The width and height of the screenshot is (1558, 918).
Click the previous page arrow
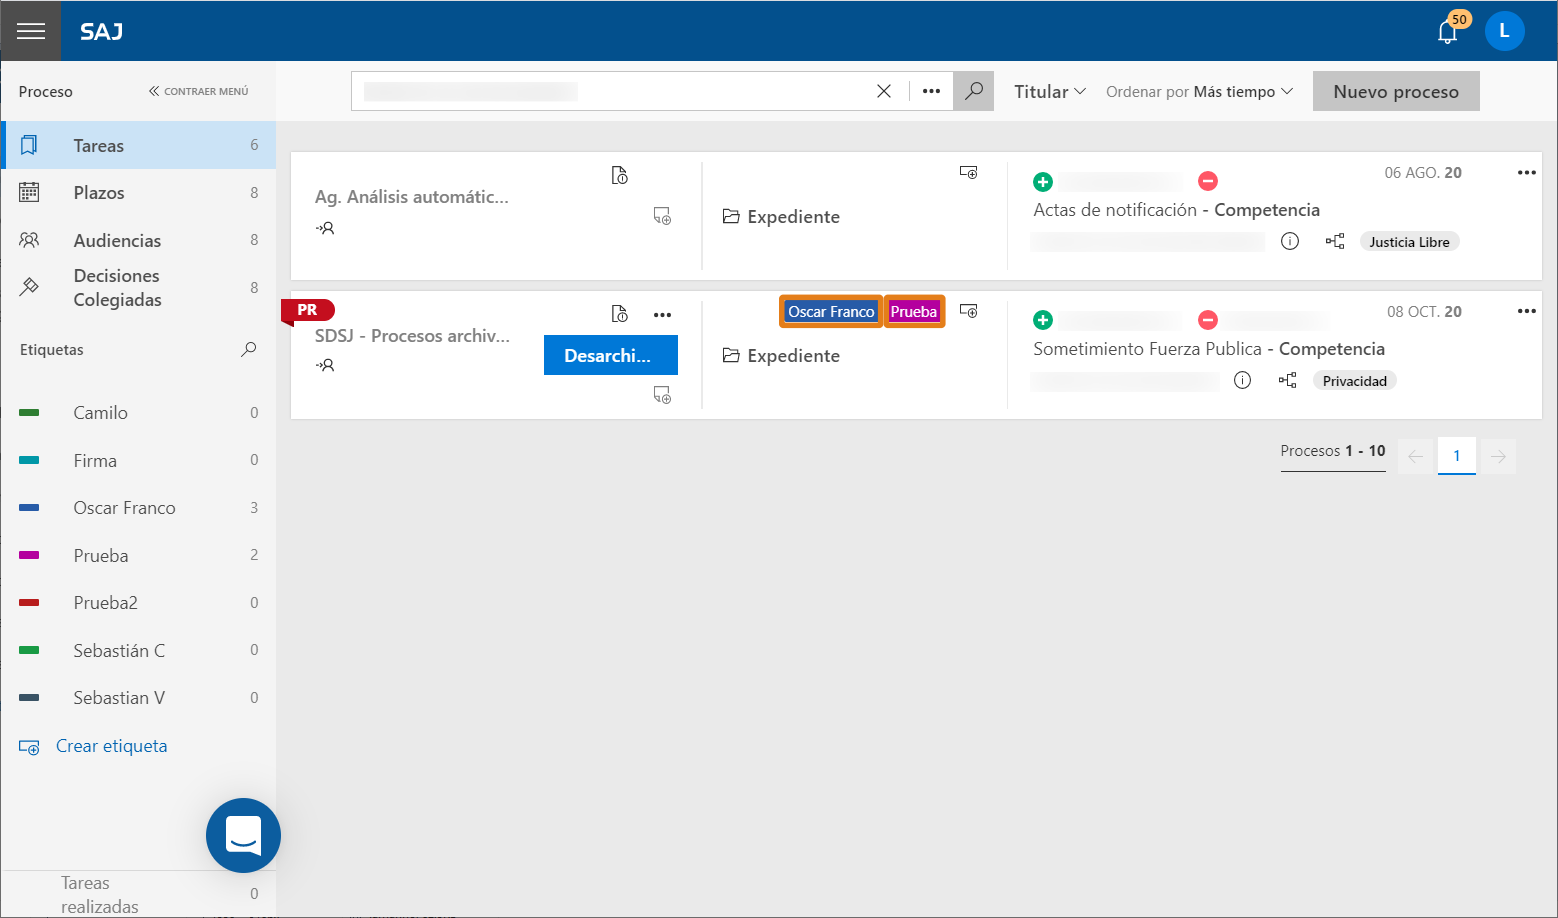click(1415, 456)
